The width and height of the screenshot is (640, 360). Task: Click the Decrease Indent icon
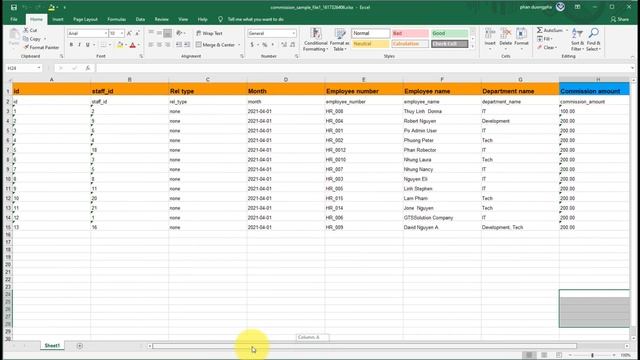(x=179, y=45)
